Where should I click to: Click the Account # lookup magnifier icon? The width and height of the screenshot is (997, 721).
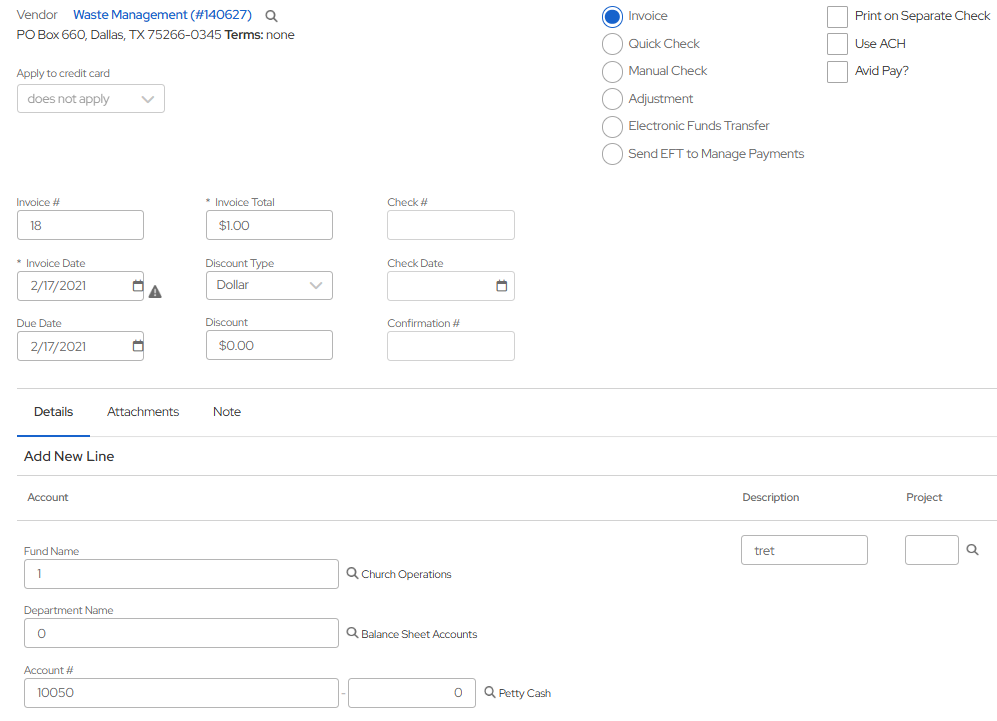click(490, 692)
